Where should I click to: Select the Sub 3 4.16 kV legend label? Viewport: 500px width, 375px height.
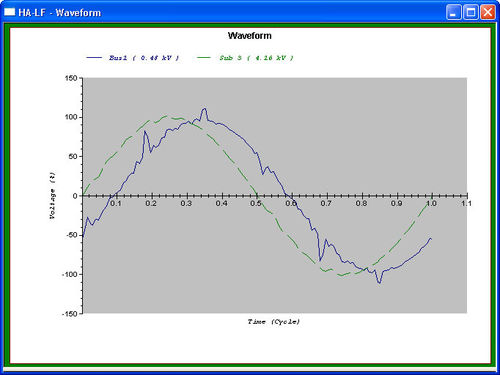coord(256,58)
